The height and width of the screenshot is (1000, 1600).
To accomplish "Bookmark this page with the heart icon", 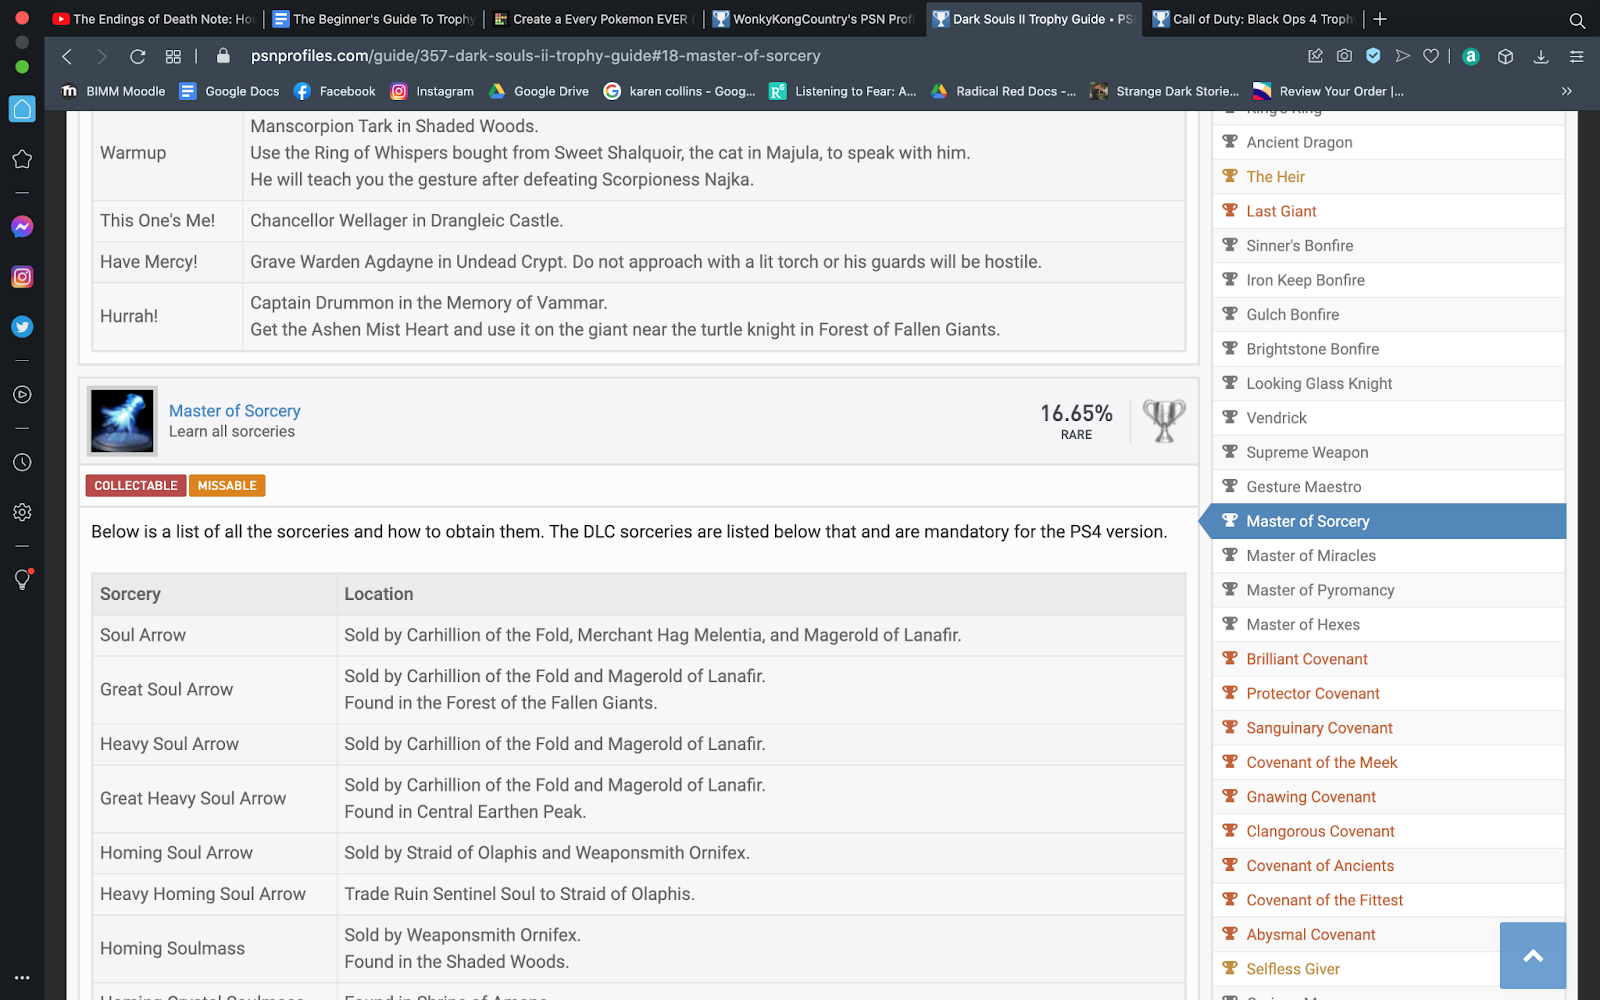I will pyautogui.click(x=1432, y=56).
